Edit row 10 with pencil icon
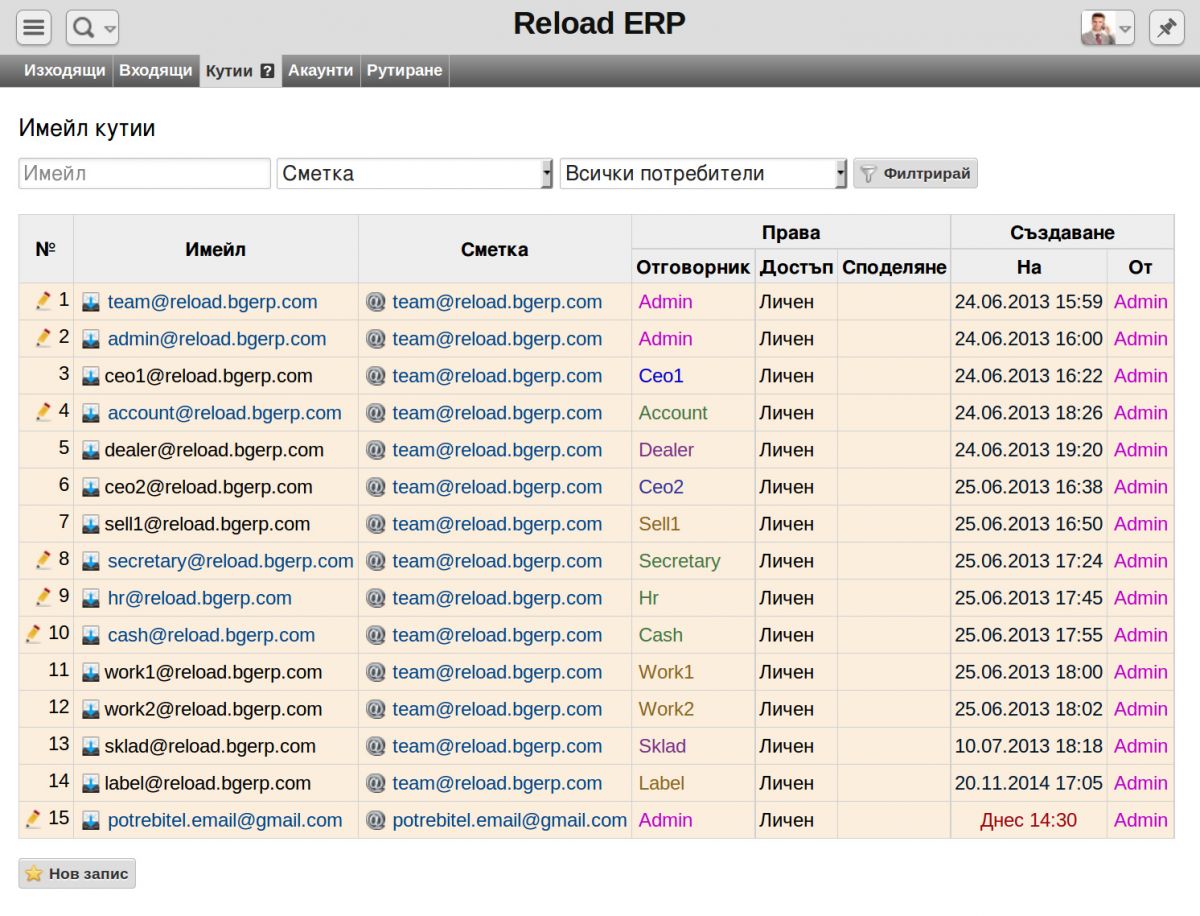The width and height of the screenshot is (1200, 916). click(33, 633)
